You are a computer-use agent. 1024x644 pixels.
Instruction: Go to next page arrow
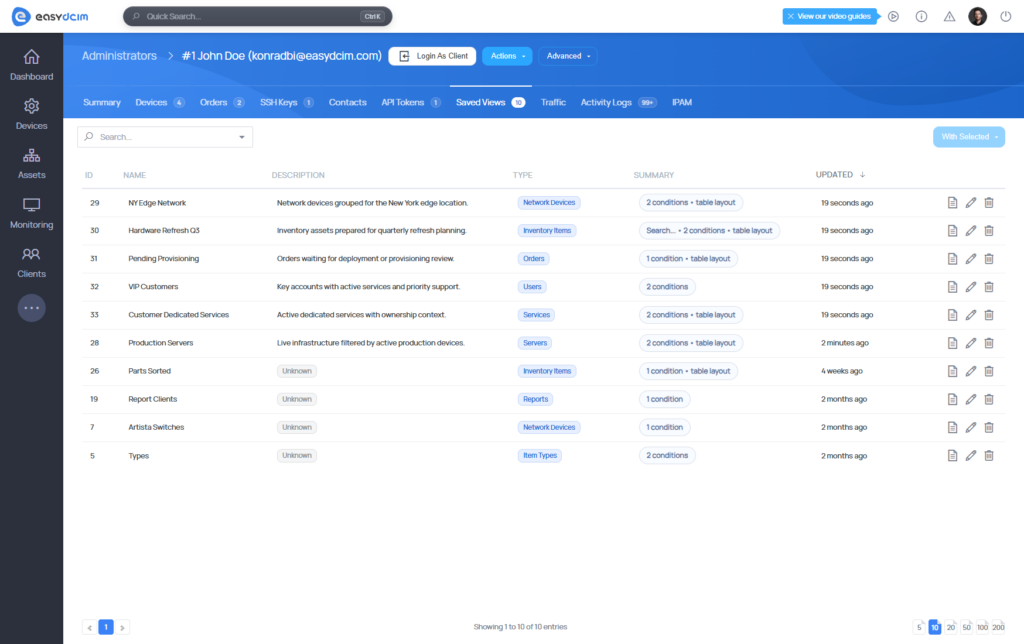122,628
